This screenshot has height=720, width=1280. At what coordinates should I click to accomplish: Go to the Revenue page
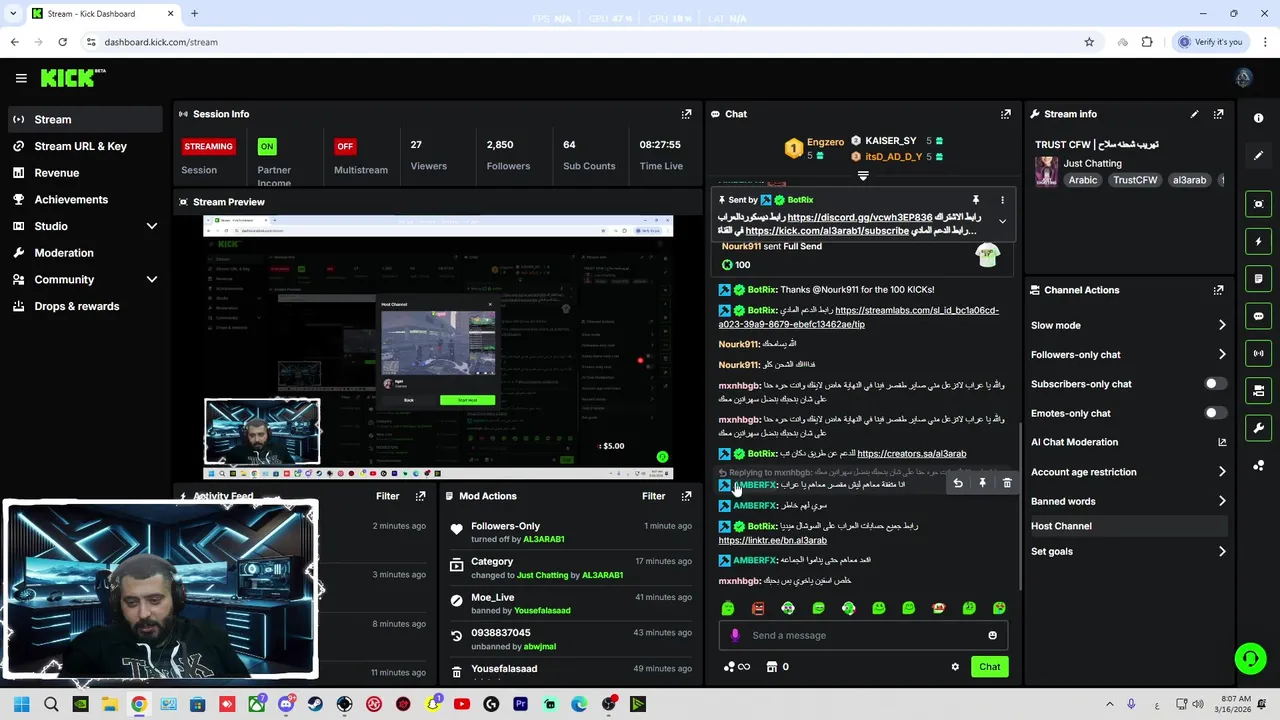click(85, 173)
